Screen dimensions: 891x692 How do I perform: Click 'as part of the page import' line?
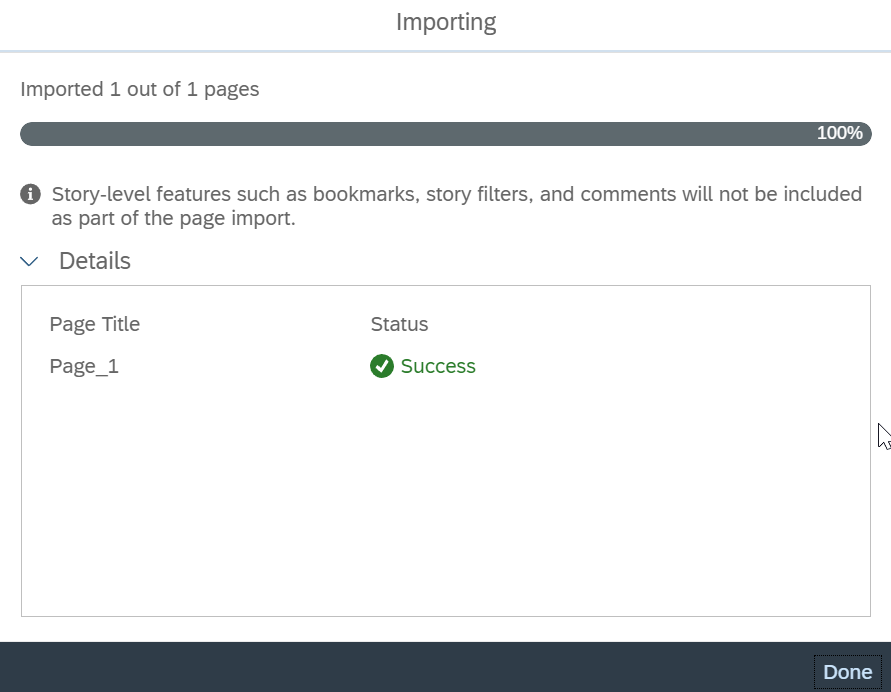click(173, 218)
